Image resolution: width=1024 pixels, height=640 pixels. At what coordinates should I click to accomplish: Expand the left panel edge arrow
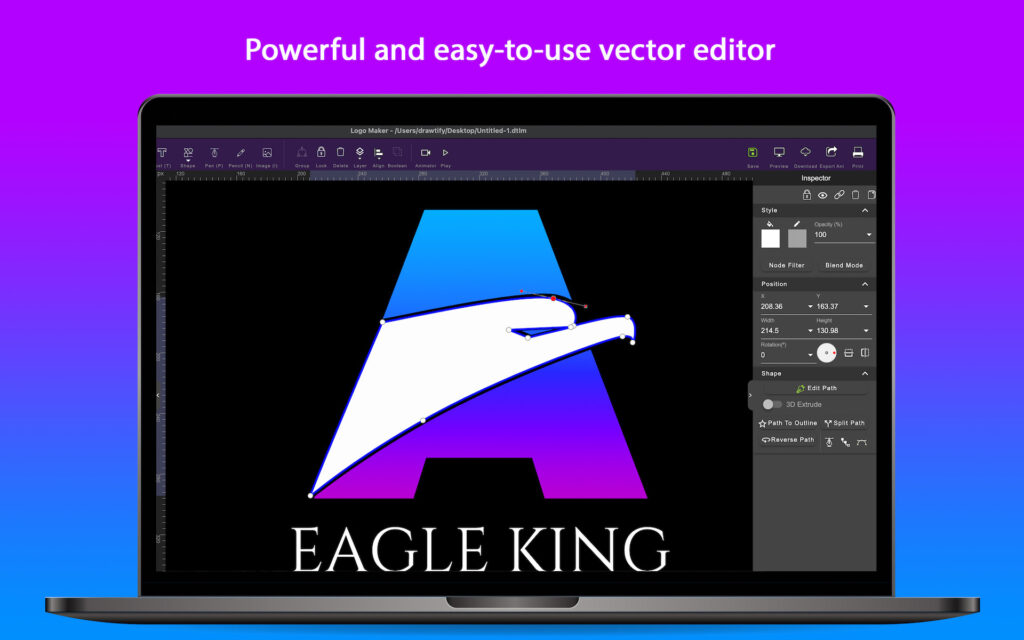(157, 395)
